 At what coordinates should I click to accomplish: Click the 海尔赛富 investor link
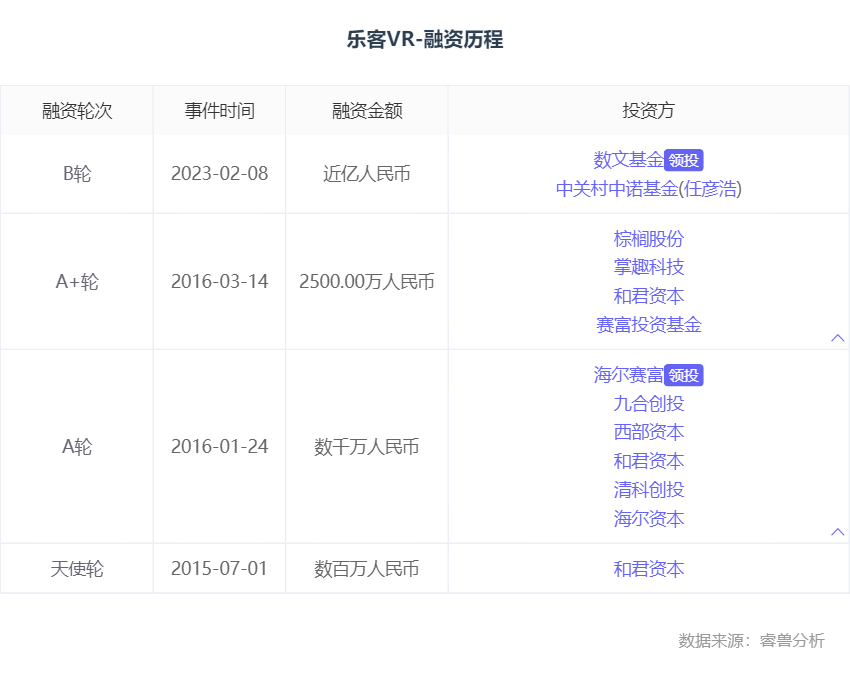pos(628,375)
